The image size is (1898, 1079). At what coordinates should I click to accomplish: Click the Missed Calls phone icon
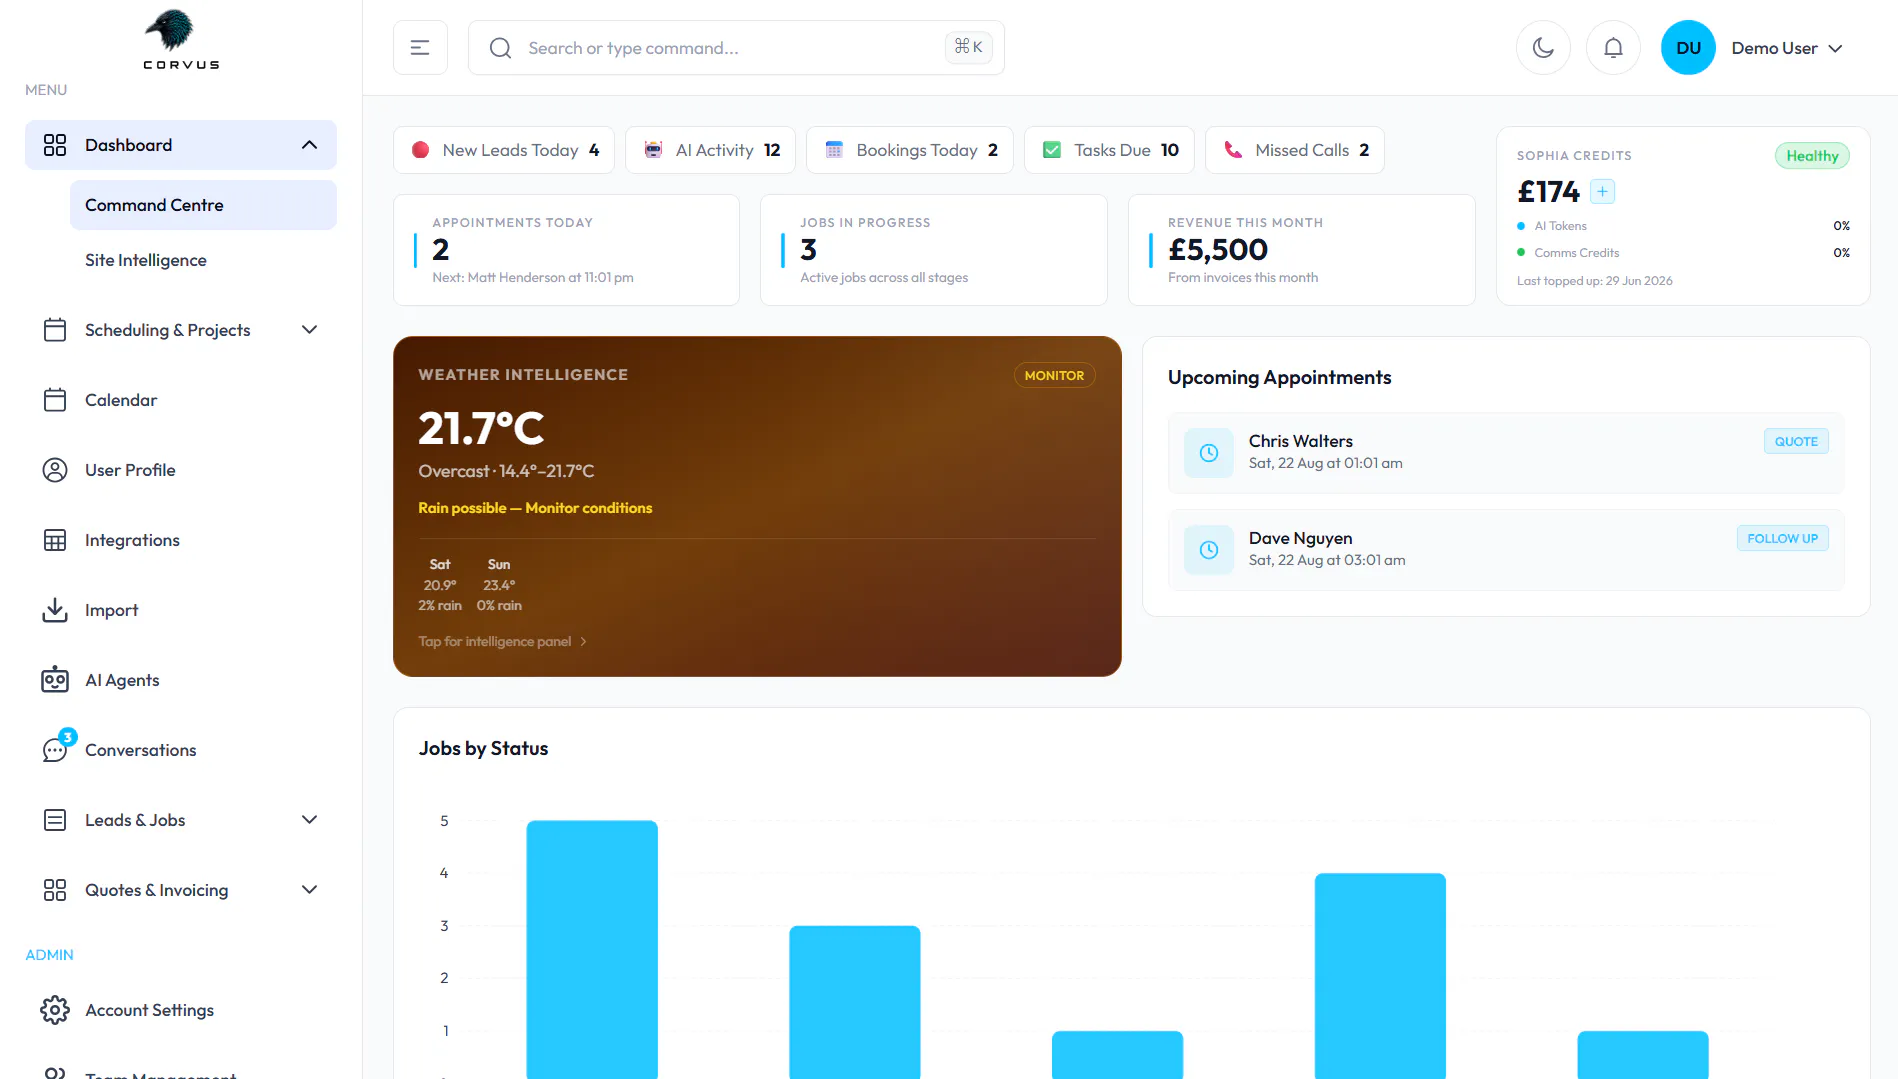1233,150
